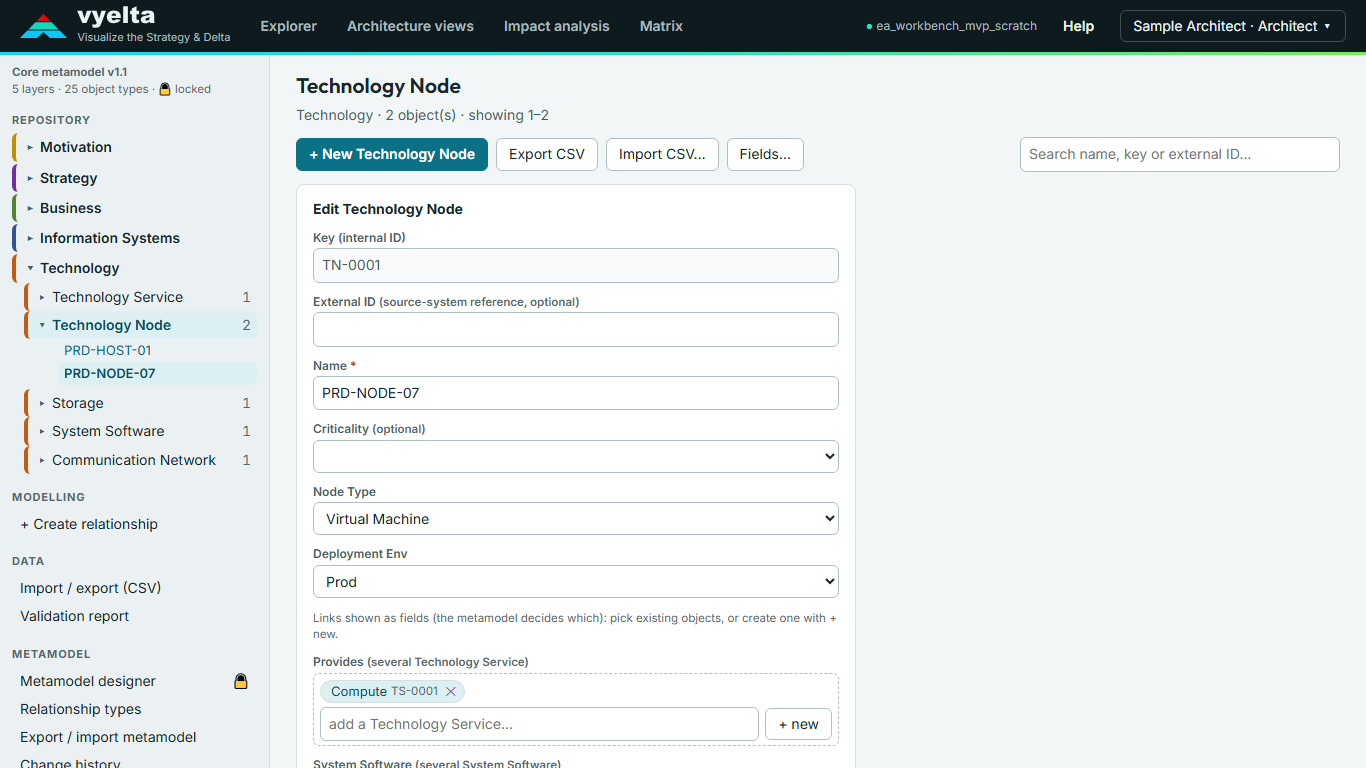Open Relationship types
Screen dimensions: 1366x768
(x=81, y=709)
